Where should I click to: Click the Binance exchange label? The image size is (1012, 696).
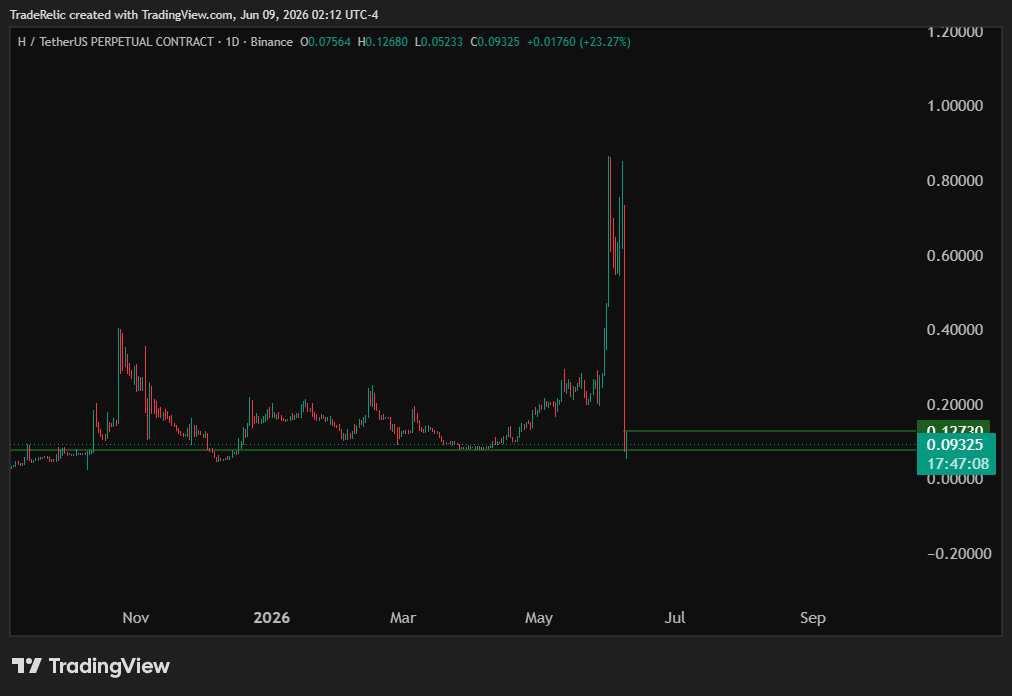tap(271, 42)
